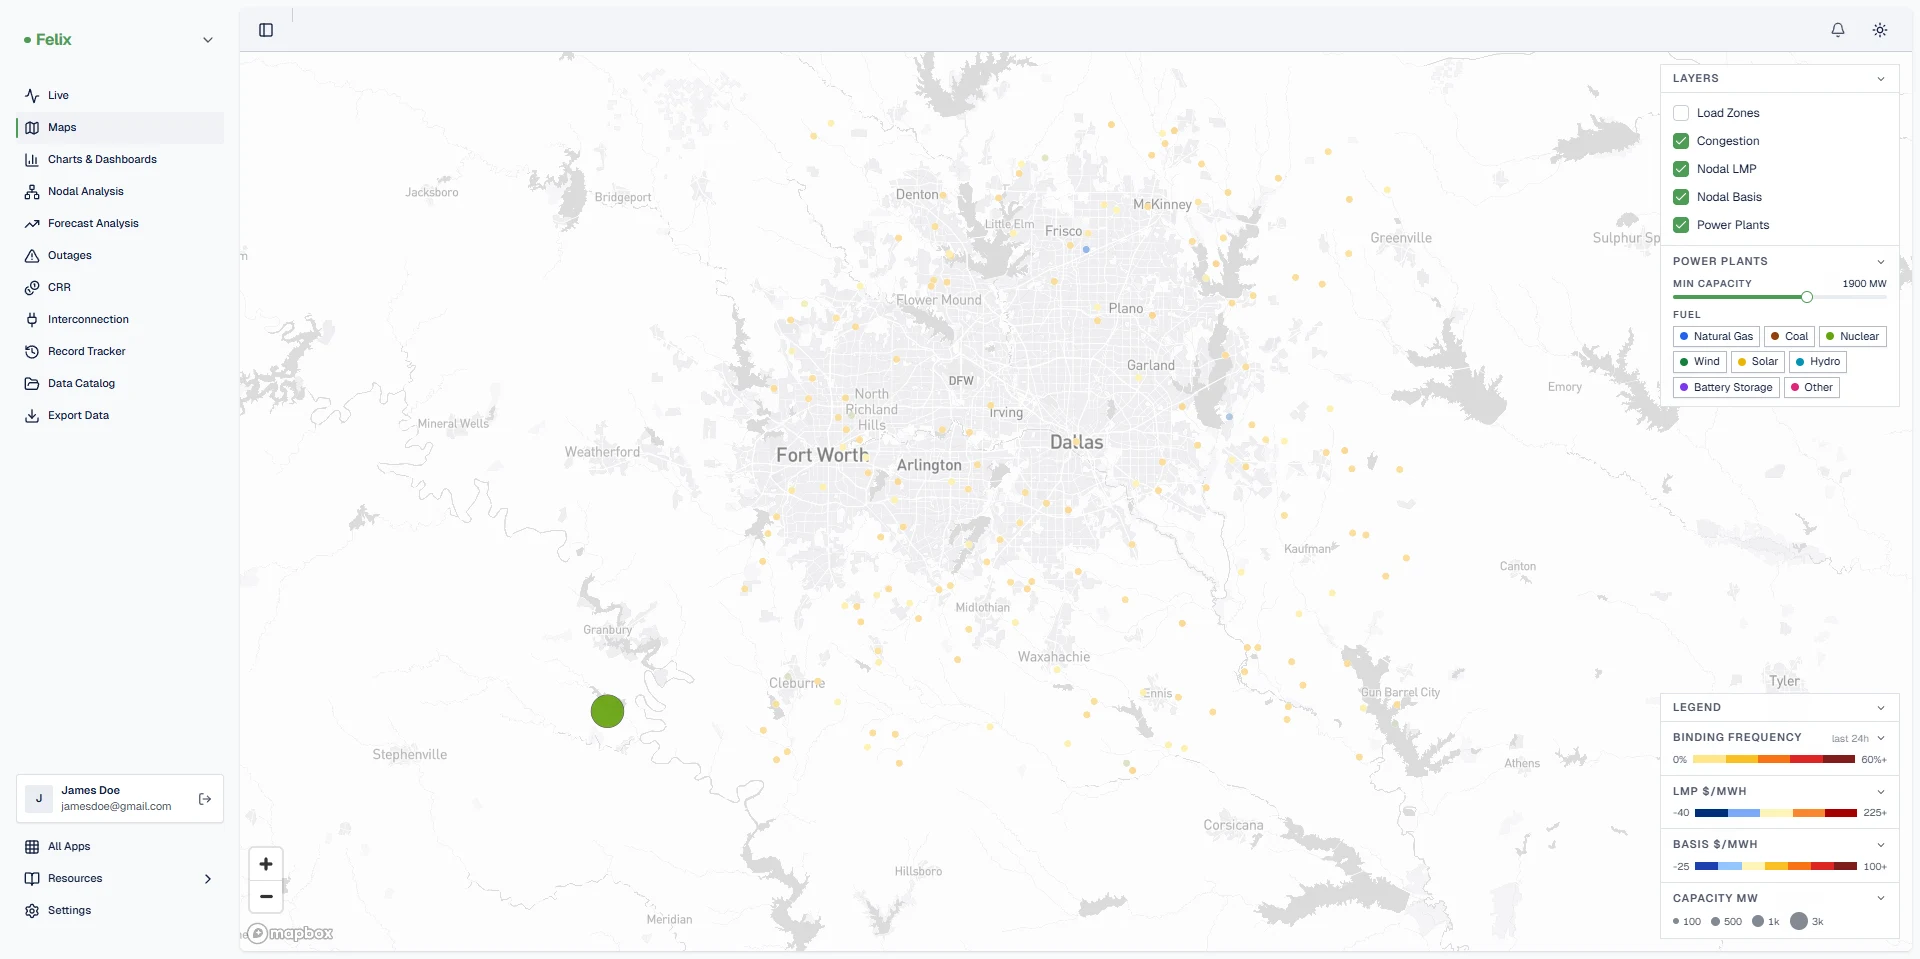Screen dimensions: 1920x959
Task: Open the Felix workspace dropdown
Action: [x=208, y=40]
